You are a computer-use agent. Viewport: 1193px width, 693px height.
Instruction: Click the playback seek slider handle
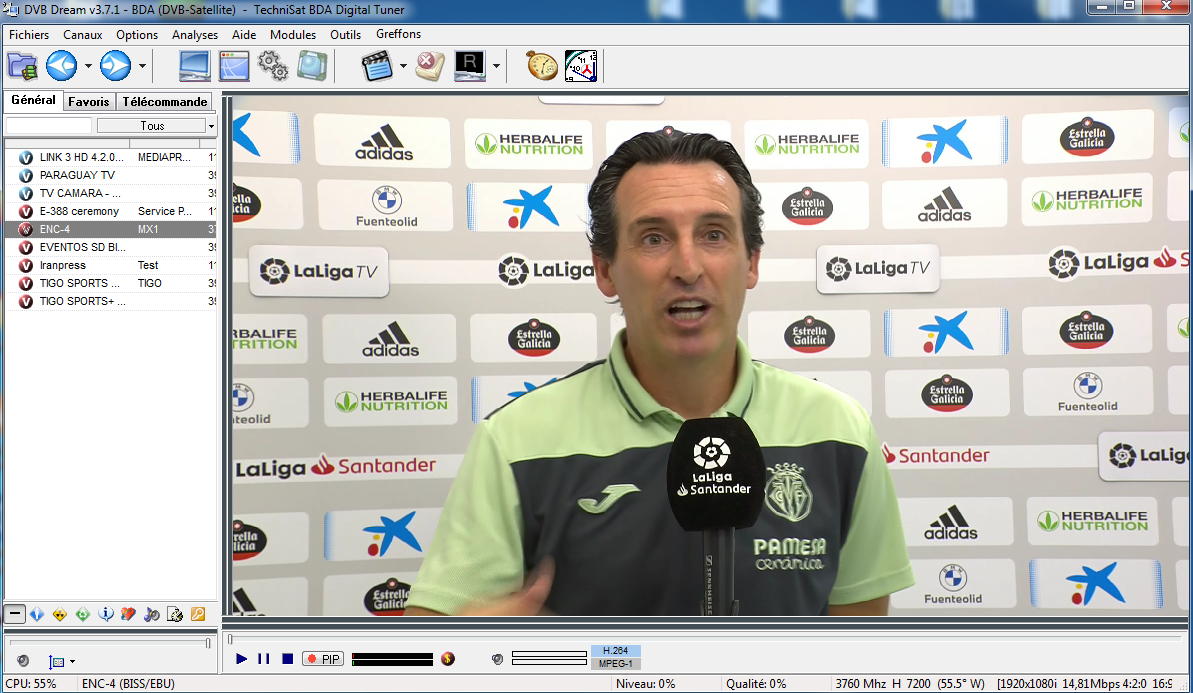pos(231,639)
